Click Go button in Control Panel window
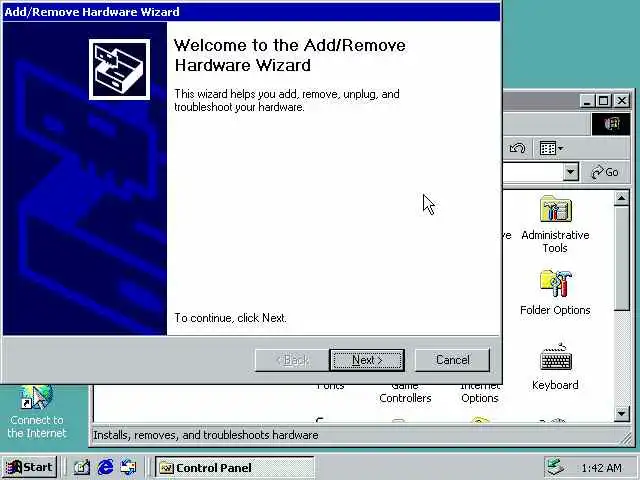This screenshot has height=480, width=640. coord(605,172)
